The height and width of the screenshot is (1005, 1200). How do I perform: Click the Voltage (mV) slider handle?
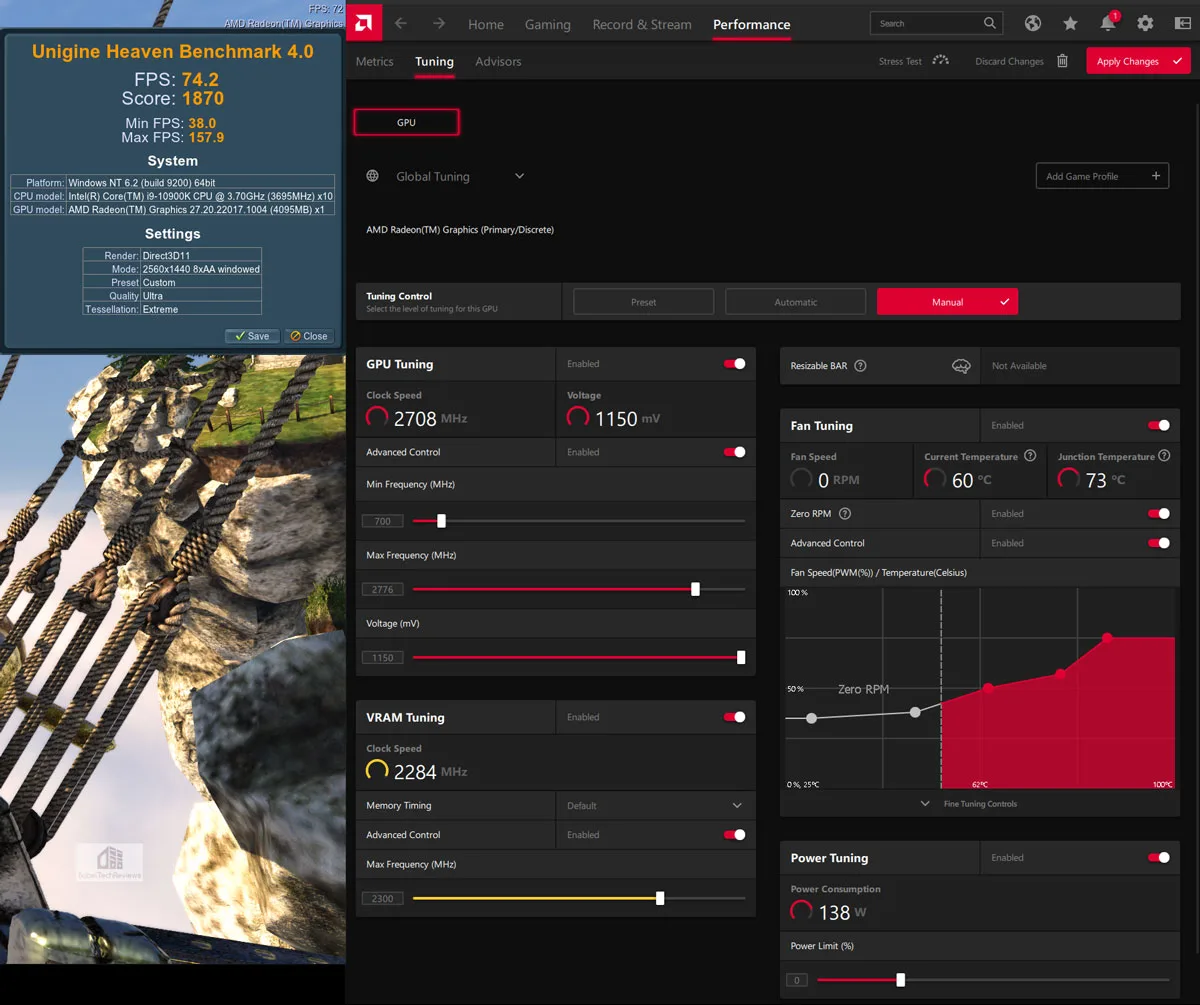[x=741, y=657]
